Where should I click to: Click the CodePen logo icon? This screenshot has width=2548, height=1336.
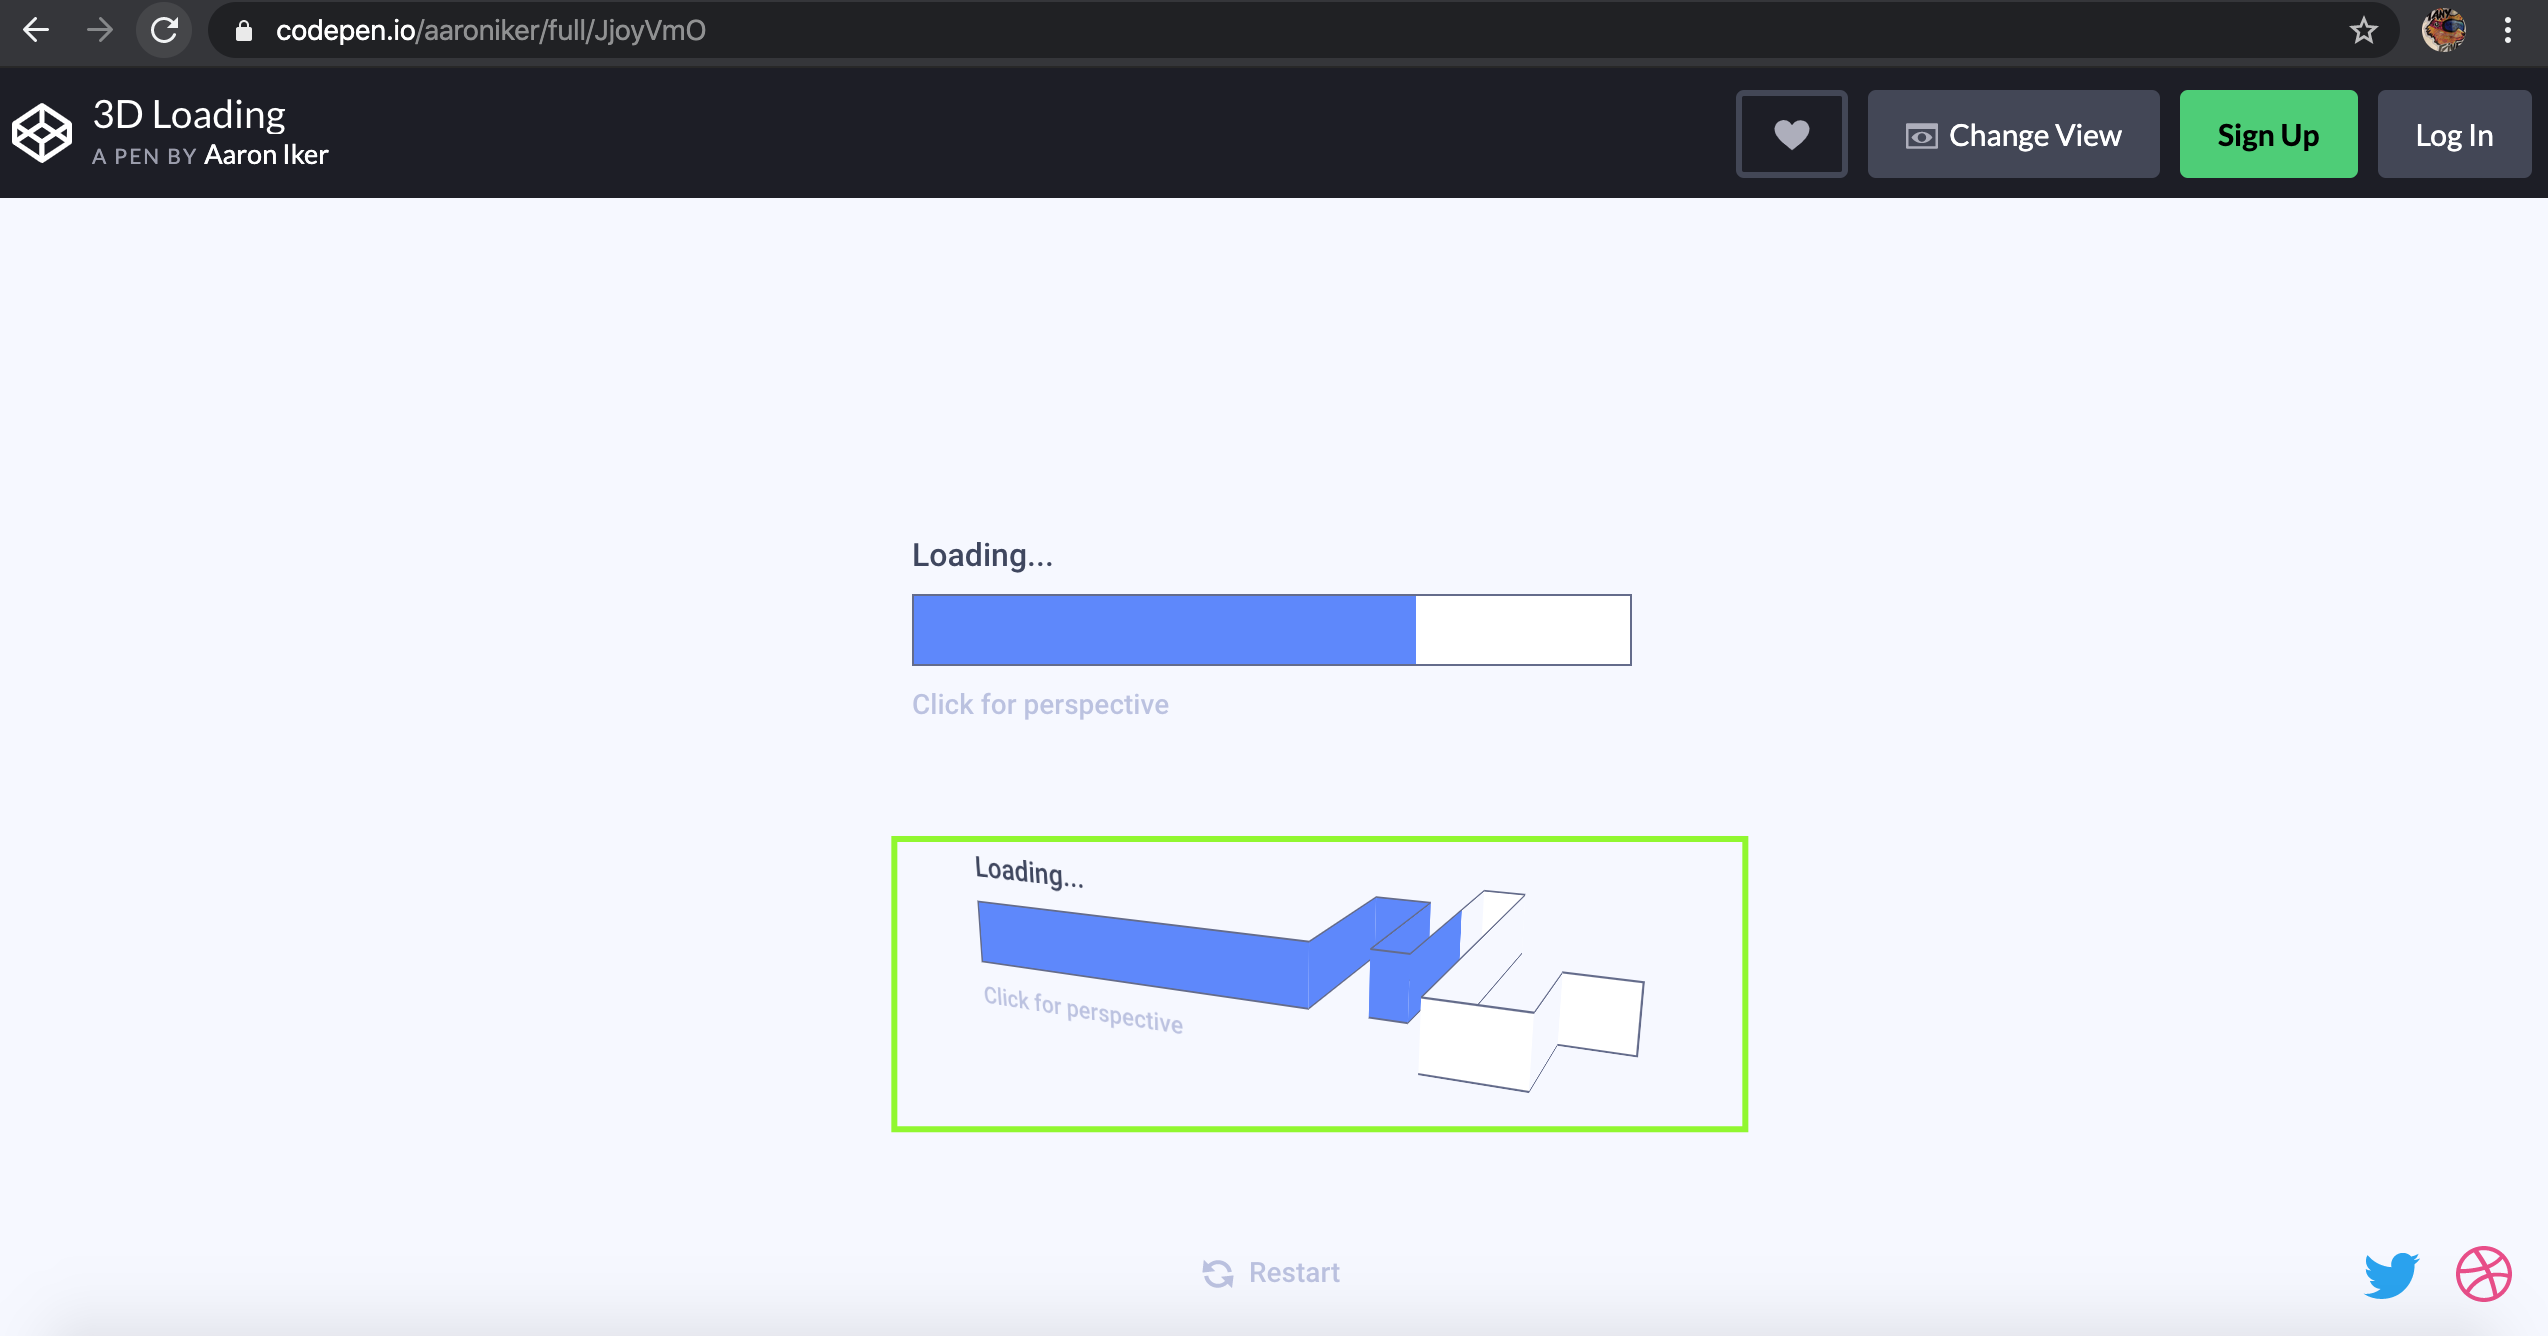pyautogui.click(x=40, y=131)
